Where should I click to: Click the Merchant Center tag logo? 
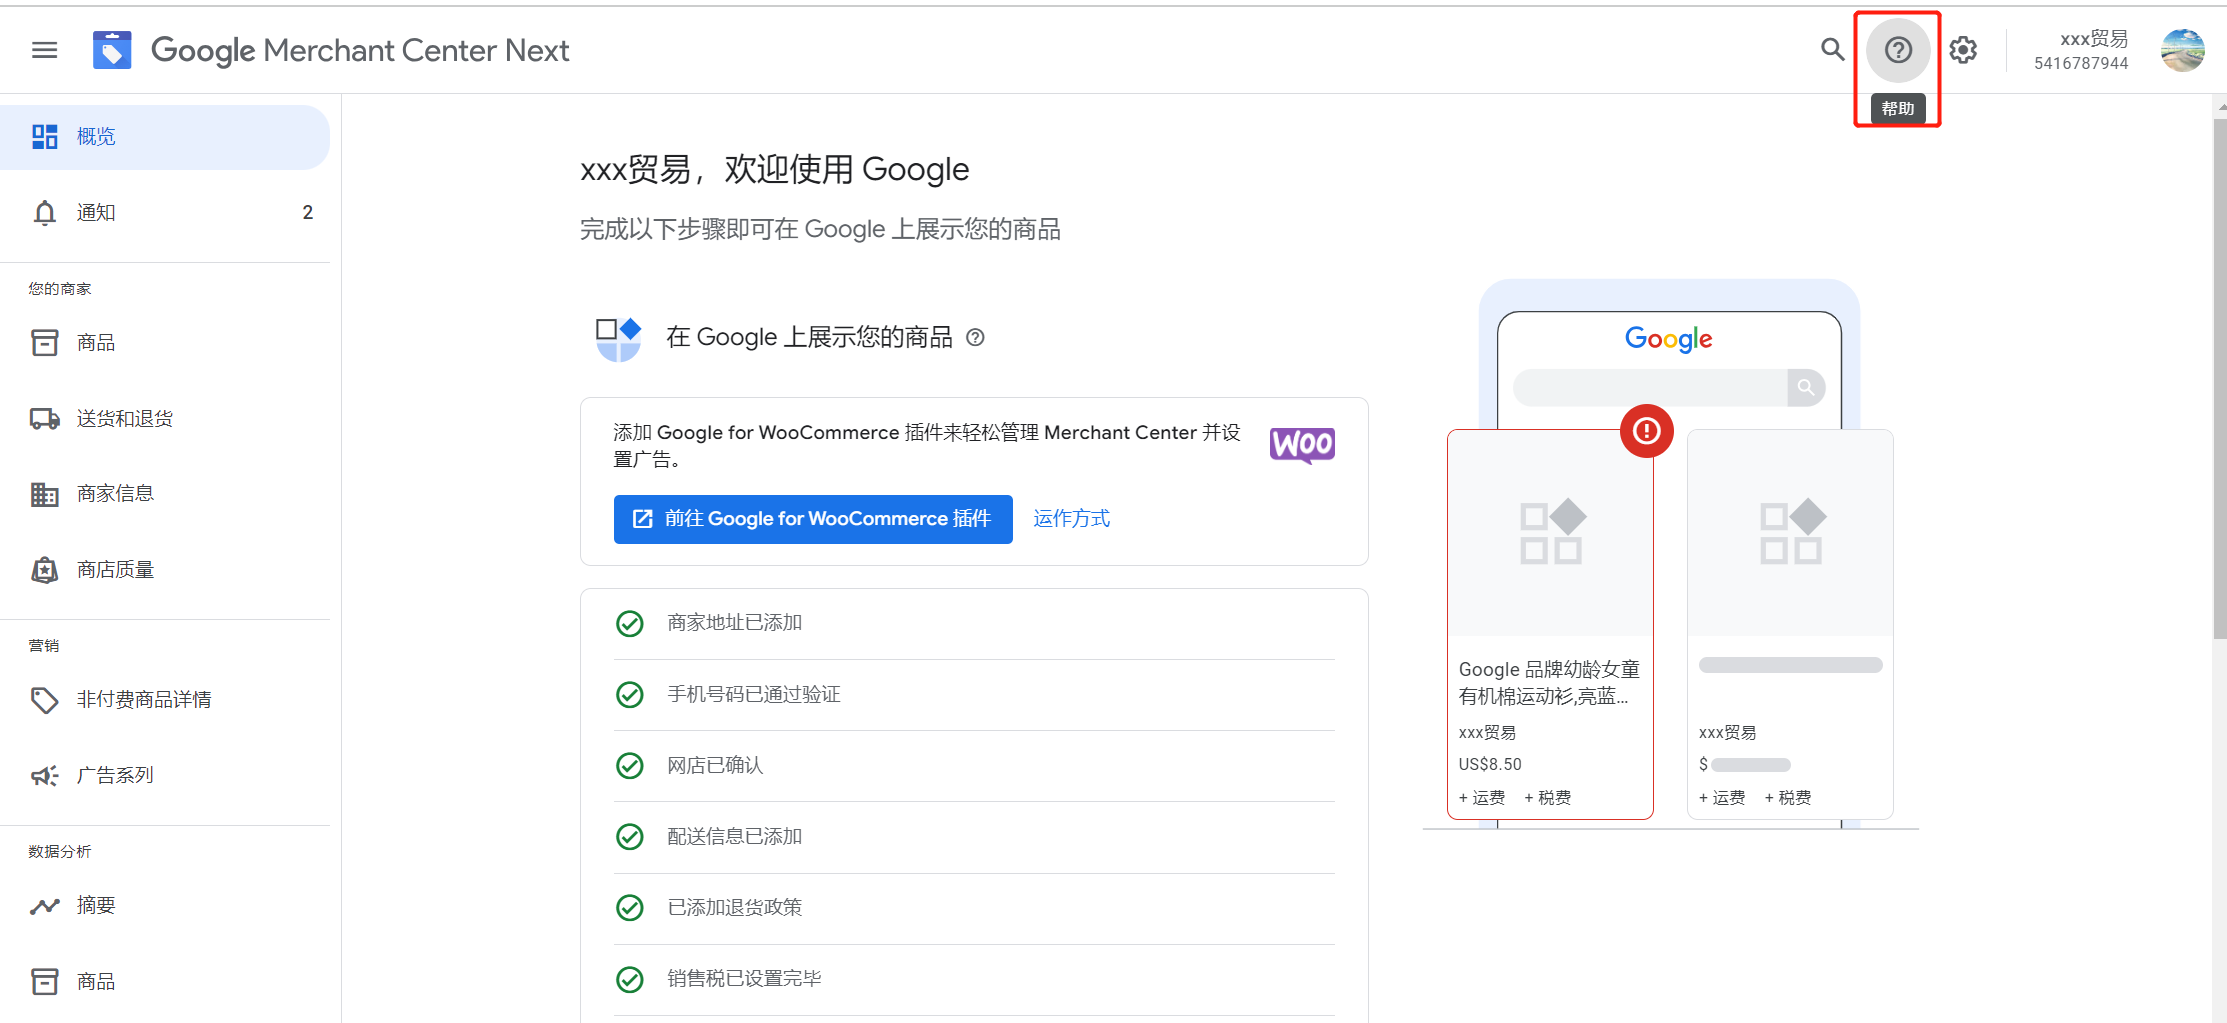pyautogui.click(x=112, y=50)
